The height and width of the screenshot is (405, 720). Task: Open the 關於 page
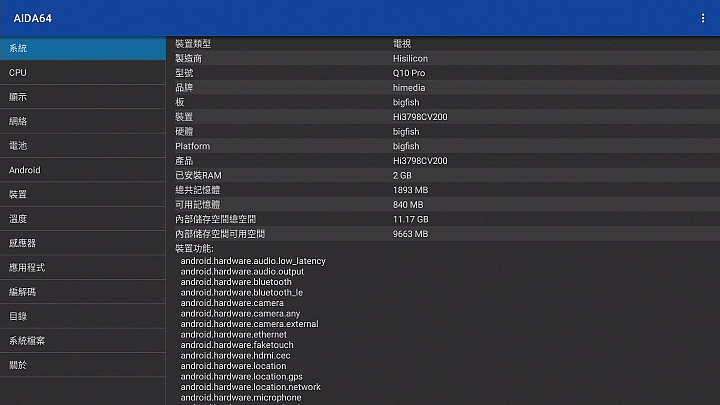point(83,365)
